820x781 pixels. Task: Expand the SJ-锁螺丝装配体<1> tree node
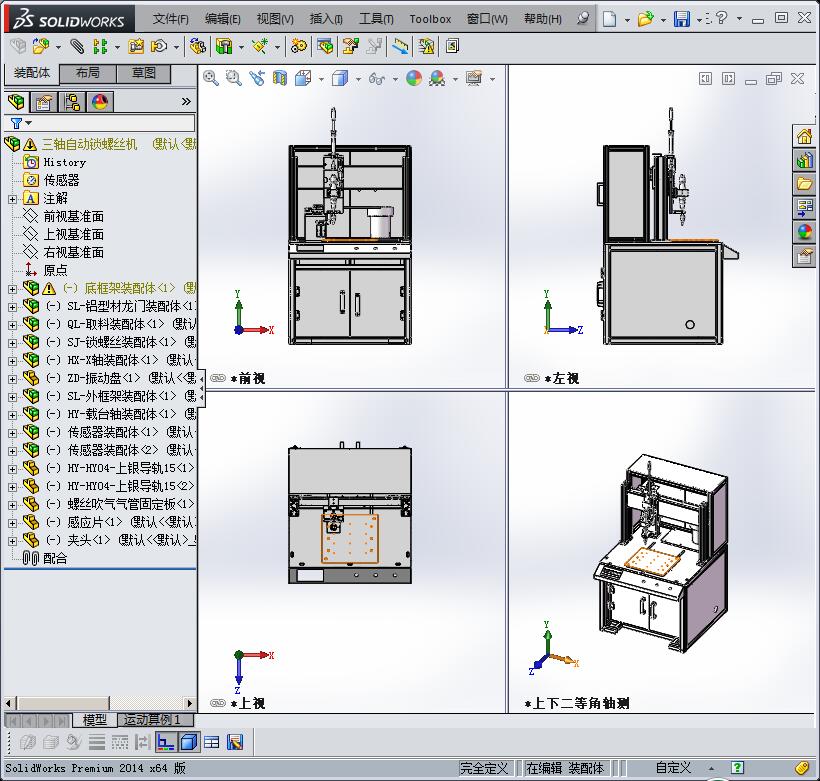click(x=13, y=343)
